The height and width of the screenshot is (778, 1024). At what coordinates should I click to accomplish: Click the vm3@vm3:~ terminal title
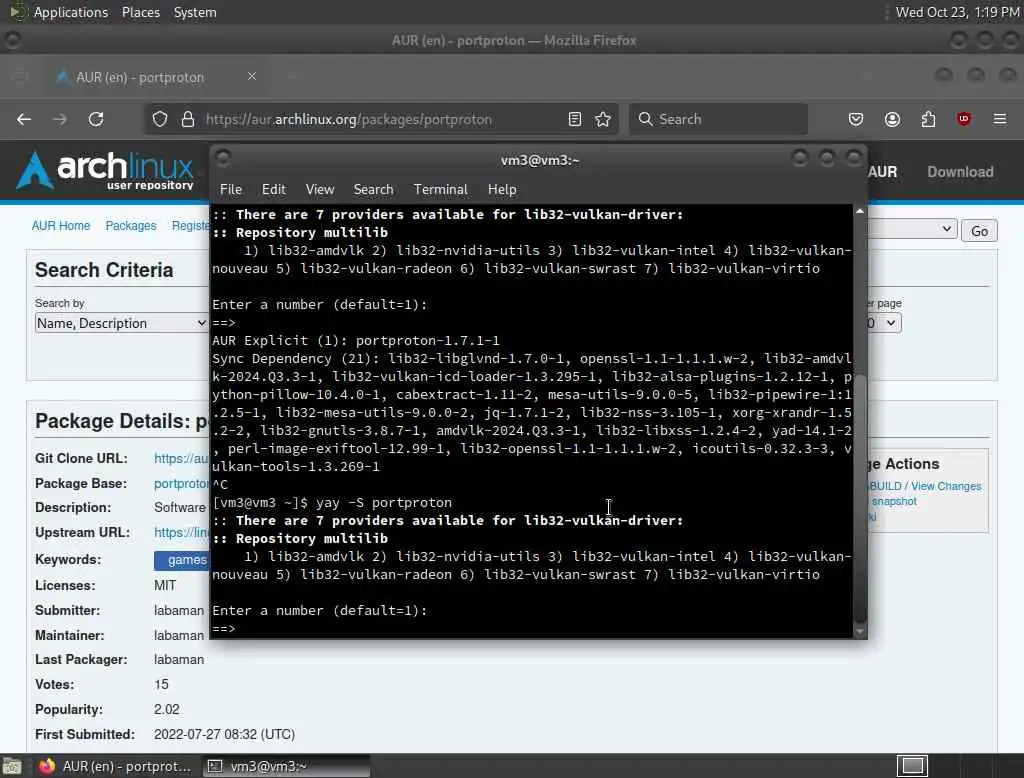[x=539, y=160]
